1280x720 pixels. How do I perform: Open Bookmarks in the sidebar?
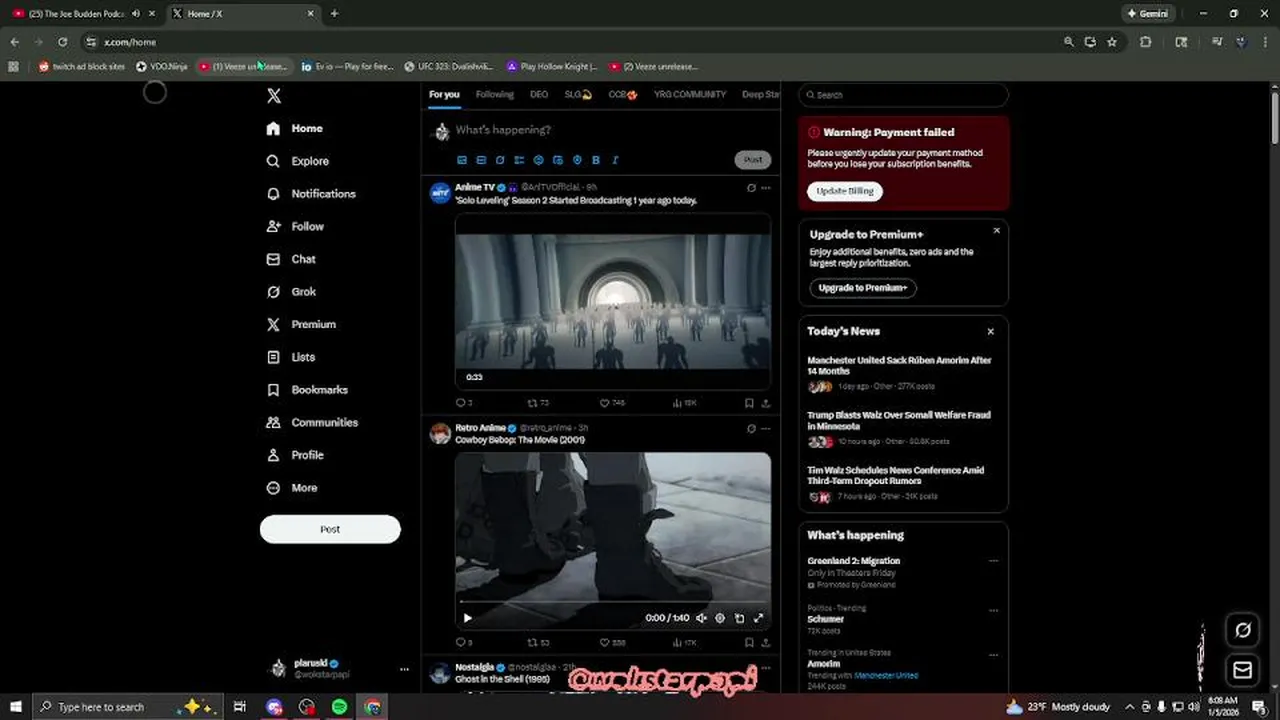click(307, 390)
